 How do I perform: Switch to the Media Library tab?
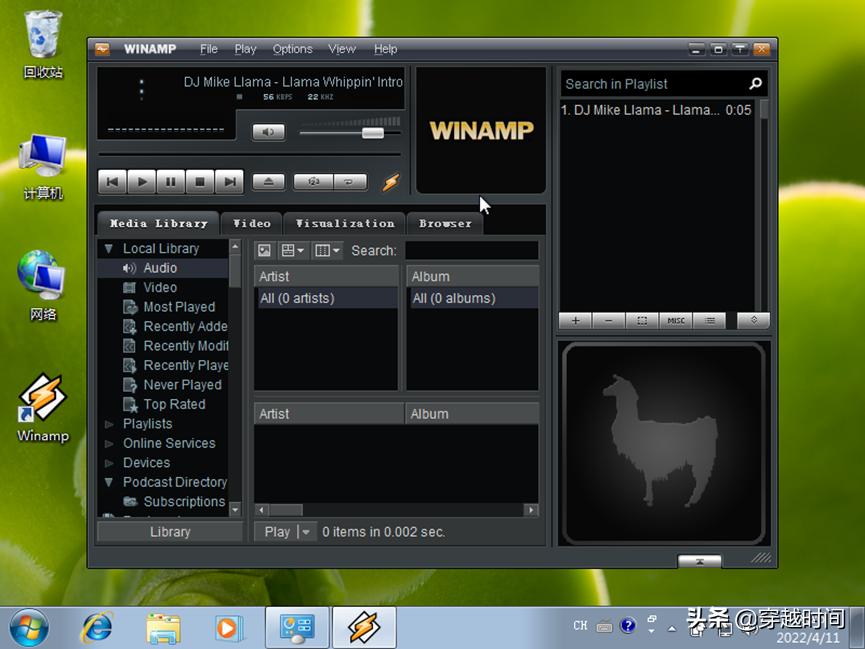(159, 224)
